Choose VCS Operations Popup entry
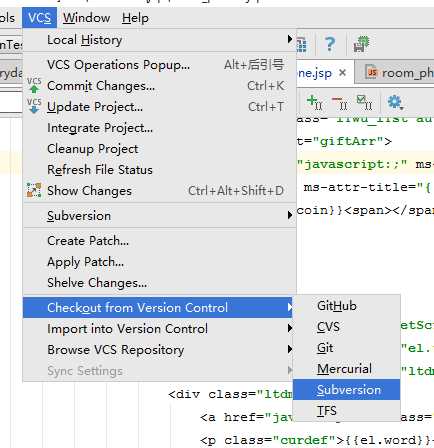This screenshot has width=434, height=448. [159, 65]
